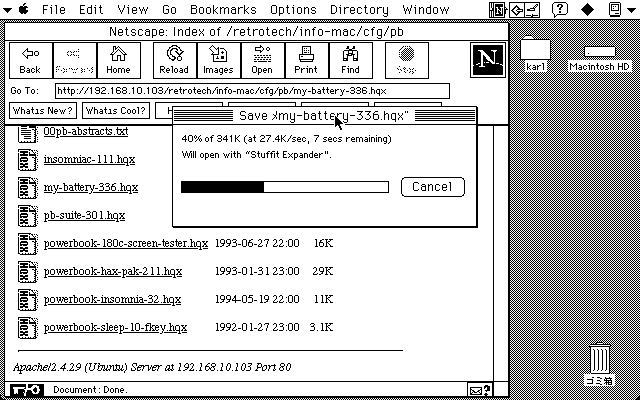Open the Directory menu
The width and height of the screenshot is (640, 400).
[359, 9]
